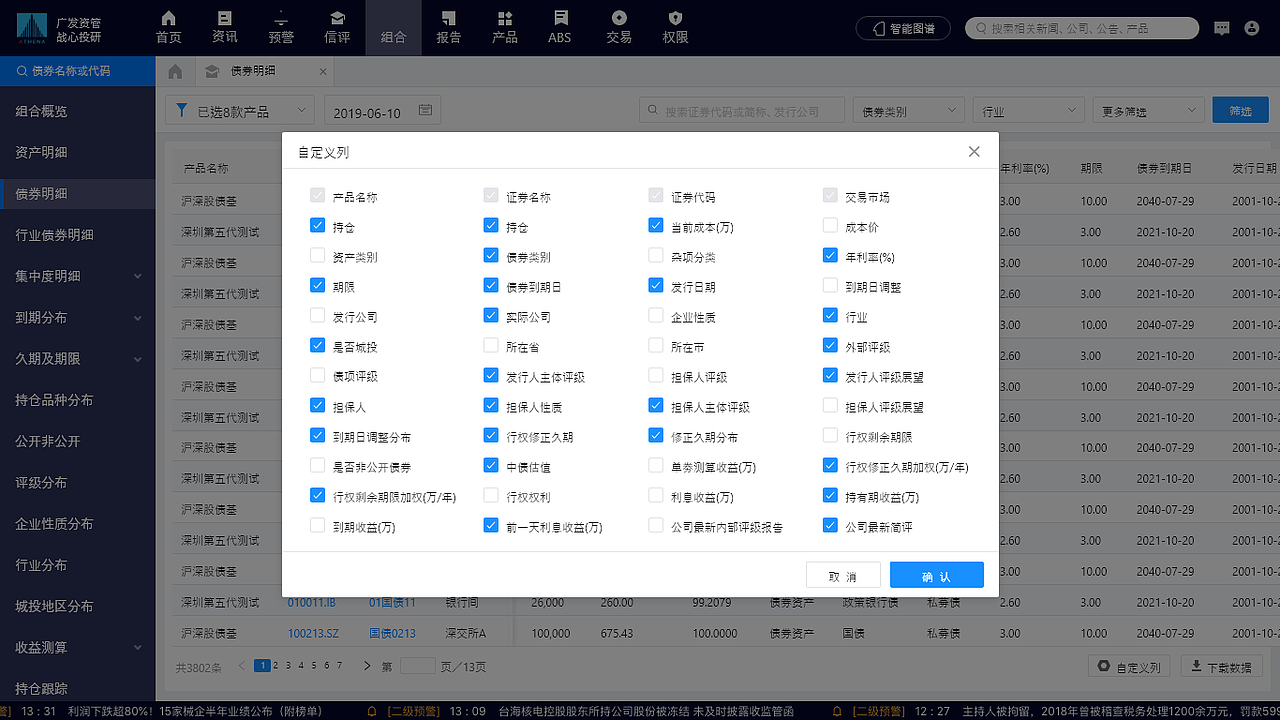
Task: Open the 行业 filter dropdown
Action: click(1028, 110)
